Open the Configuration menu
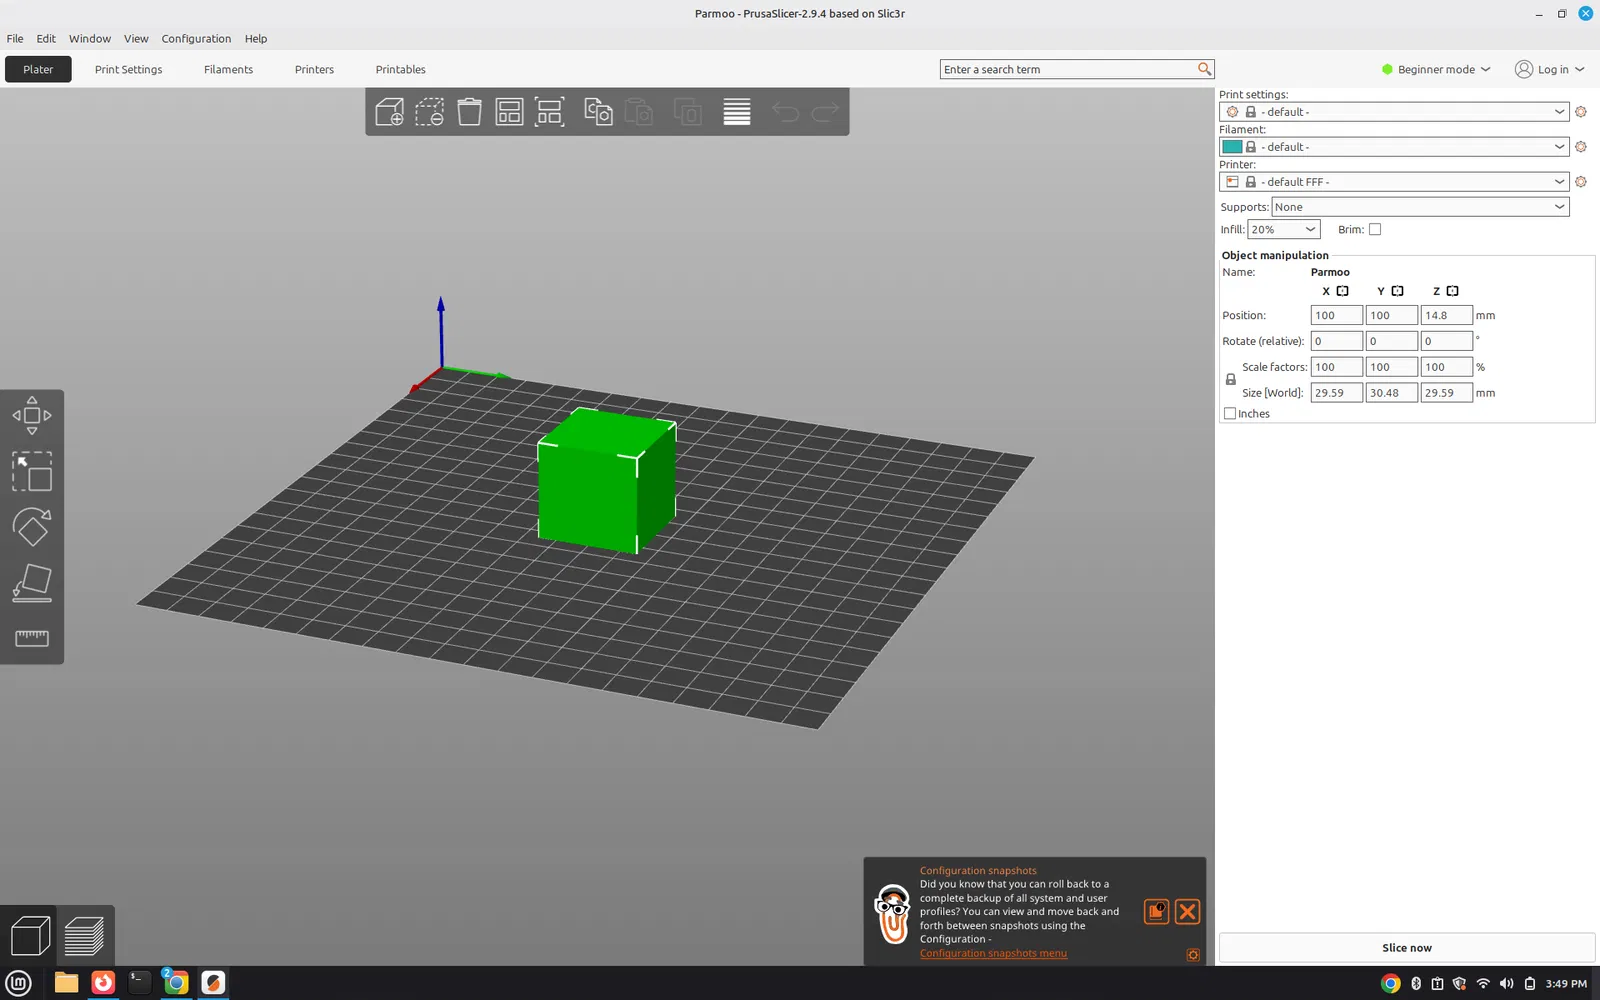 [196, 39]
